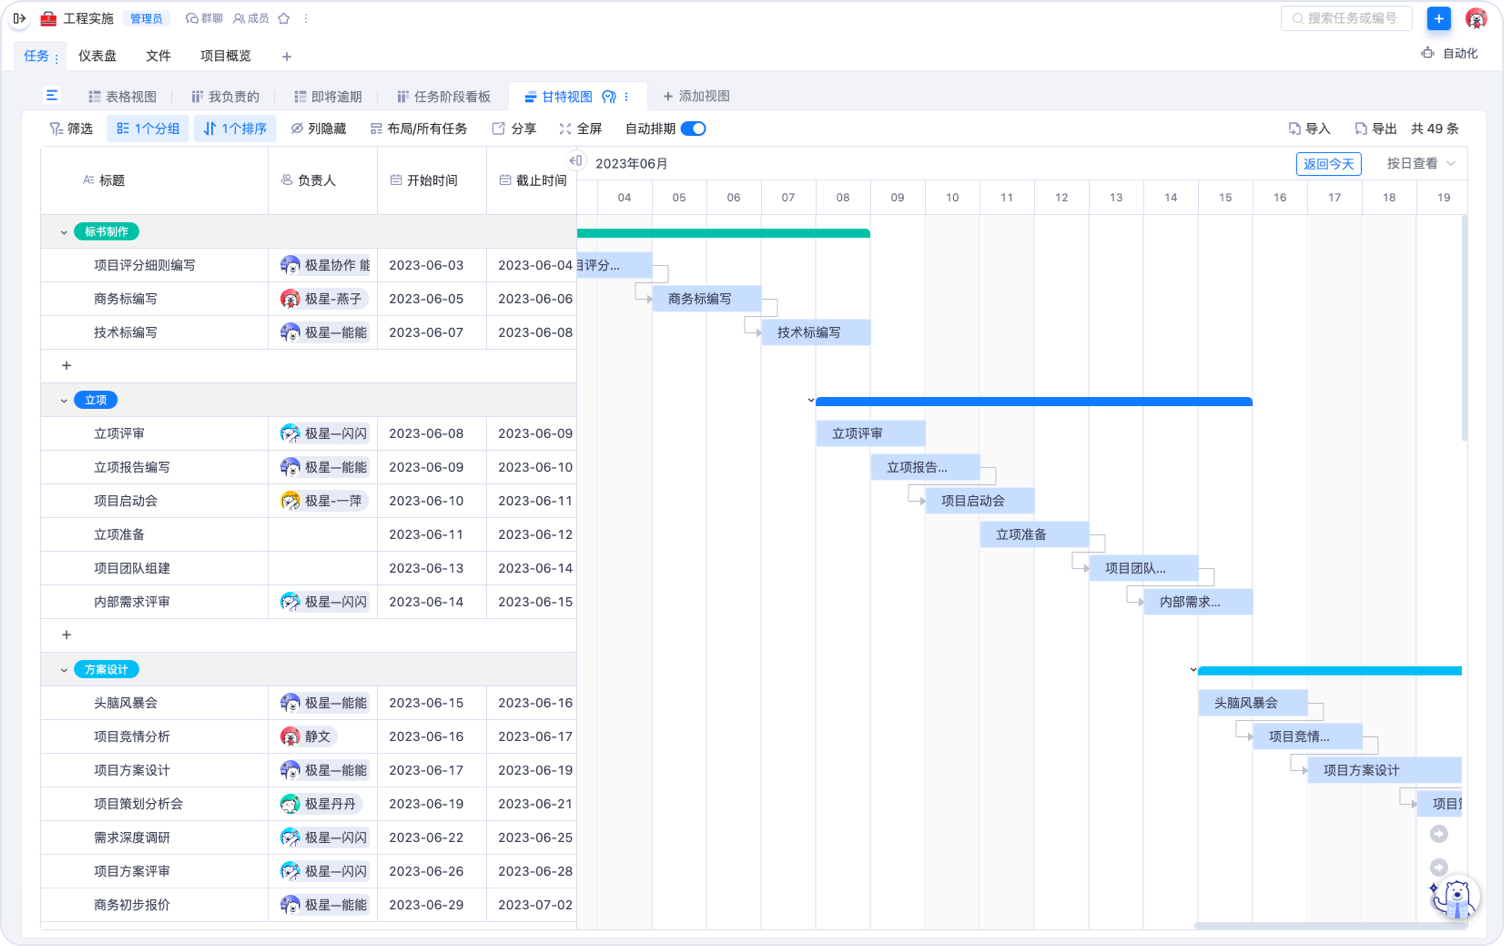Image resolution: width=1504 pixels, height=946 pixels.
Task: Star the 工程实施 project
Action: [x=284, y=18]
